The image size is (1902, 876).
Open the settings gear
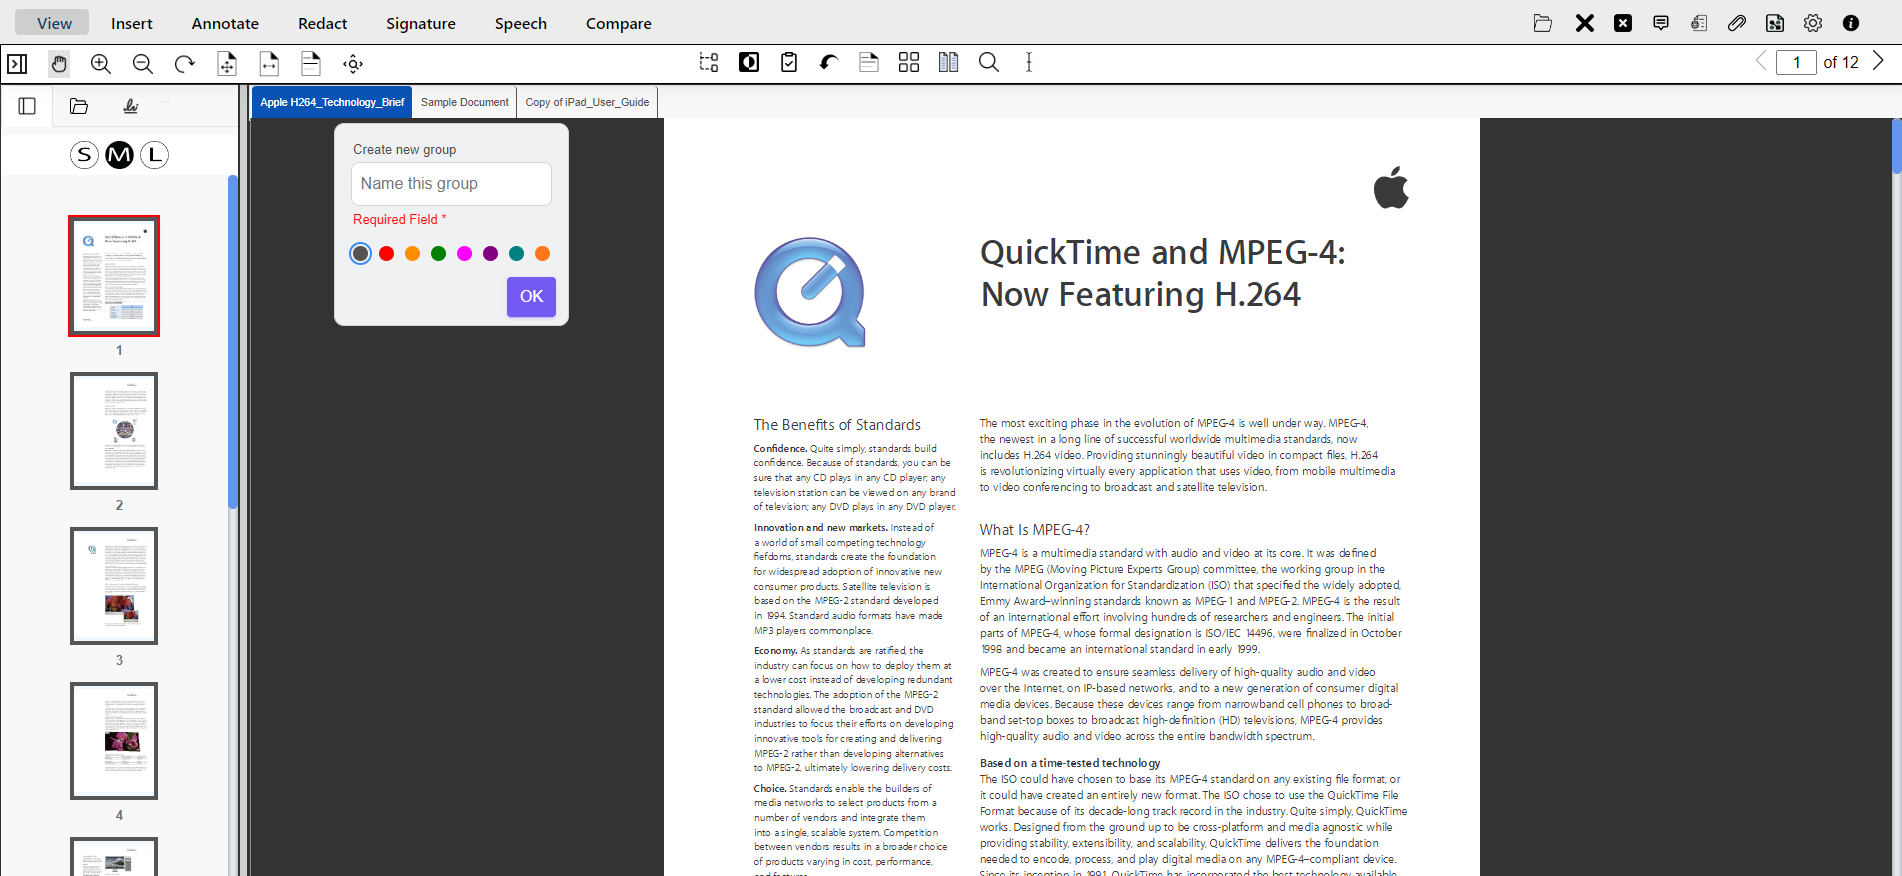pos(1813,23)
